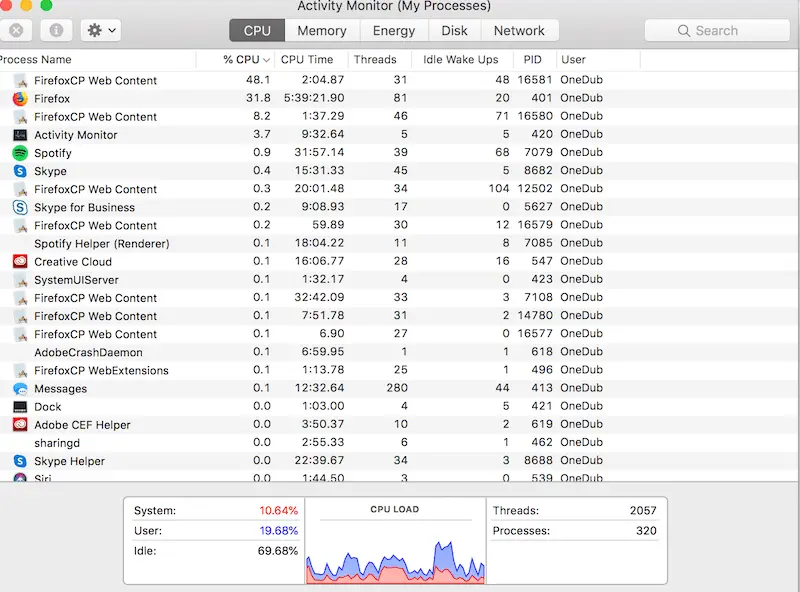Click the Spotify process icon
Image resolution: width=800 pixels, height=592 pixels.
(x=20, y=153)
